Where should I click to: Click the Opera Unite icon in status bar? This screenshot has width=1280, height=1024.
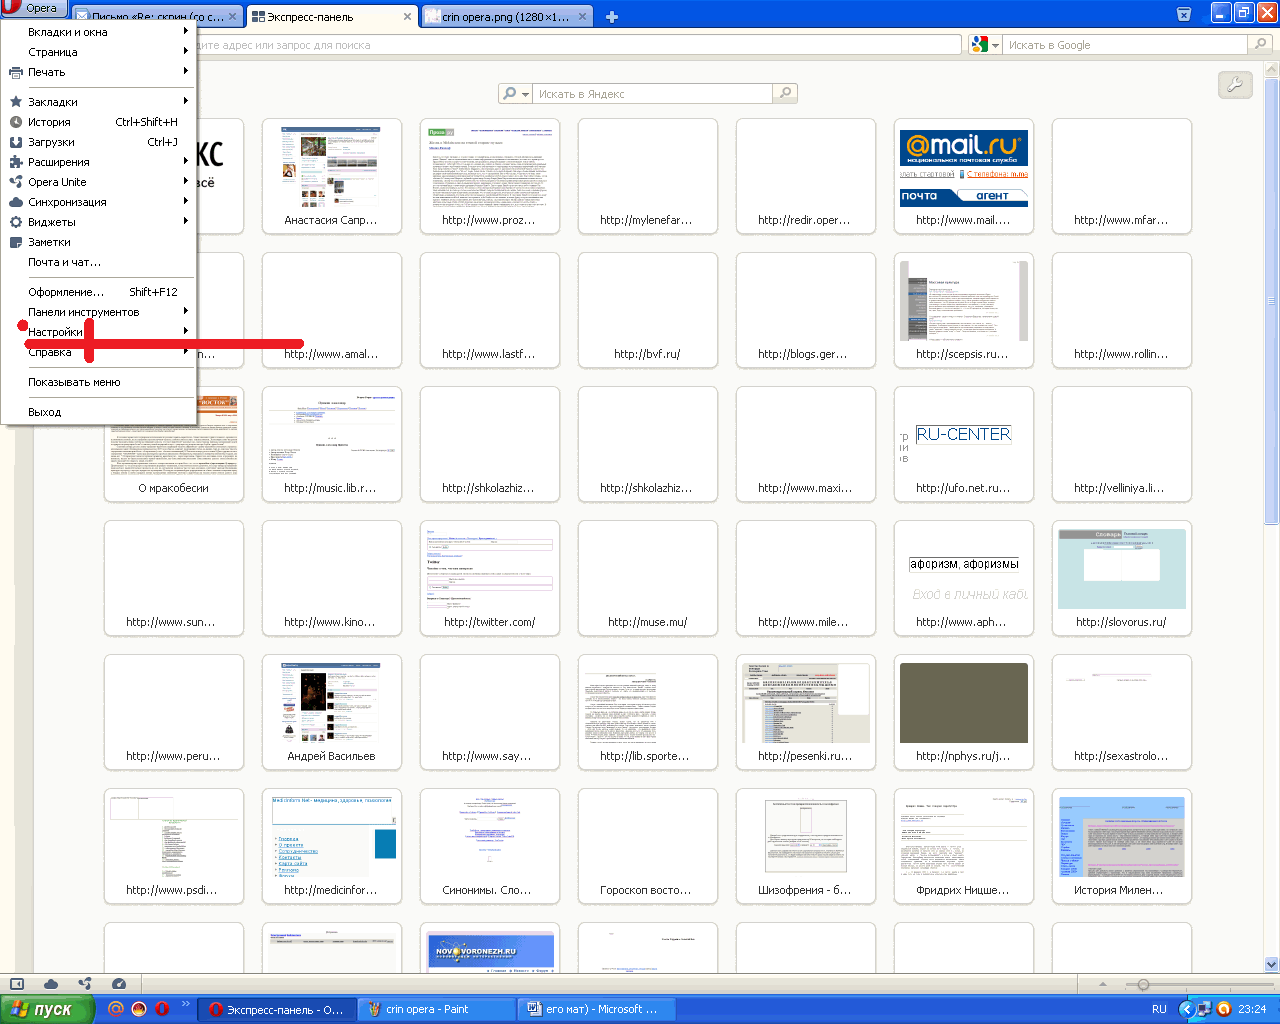(x=84, y=984)
